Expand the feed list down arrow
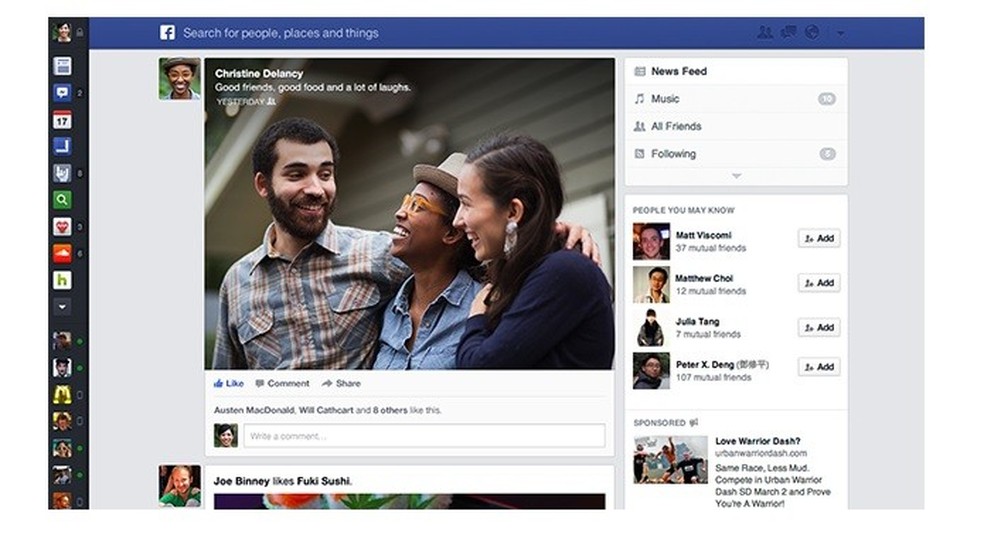 click(x=737, y=176)
